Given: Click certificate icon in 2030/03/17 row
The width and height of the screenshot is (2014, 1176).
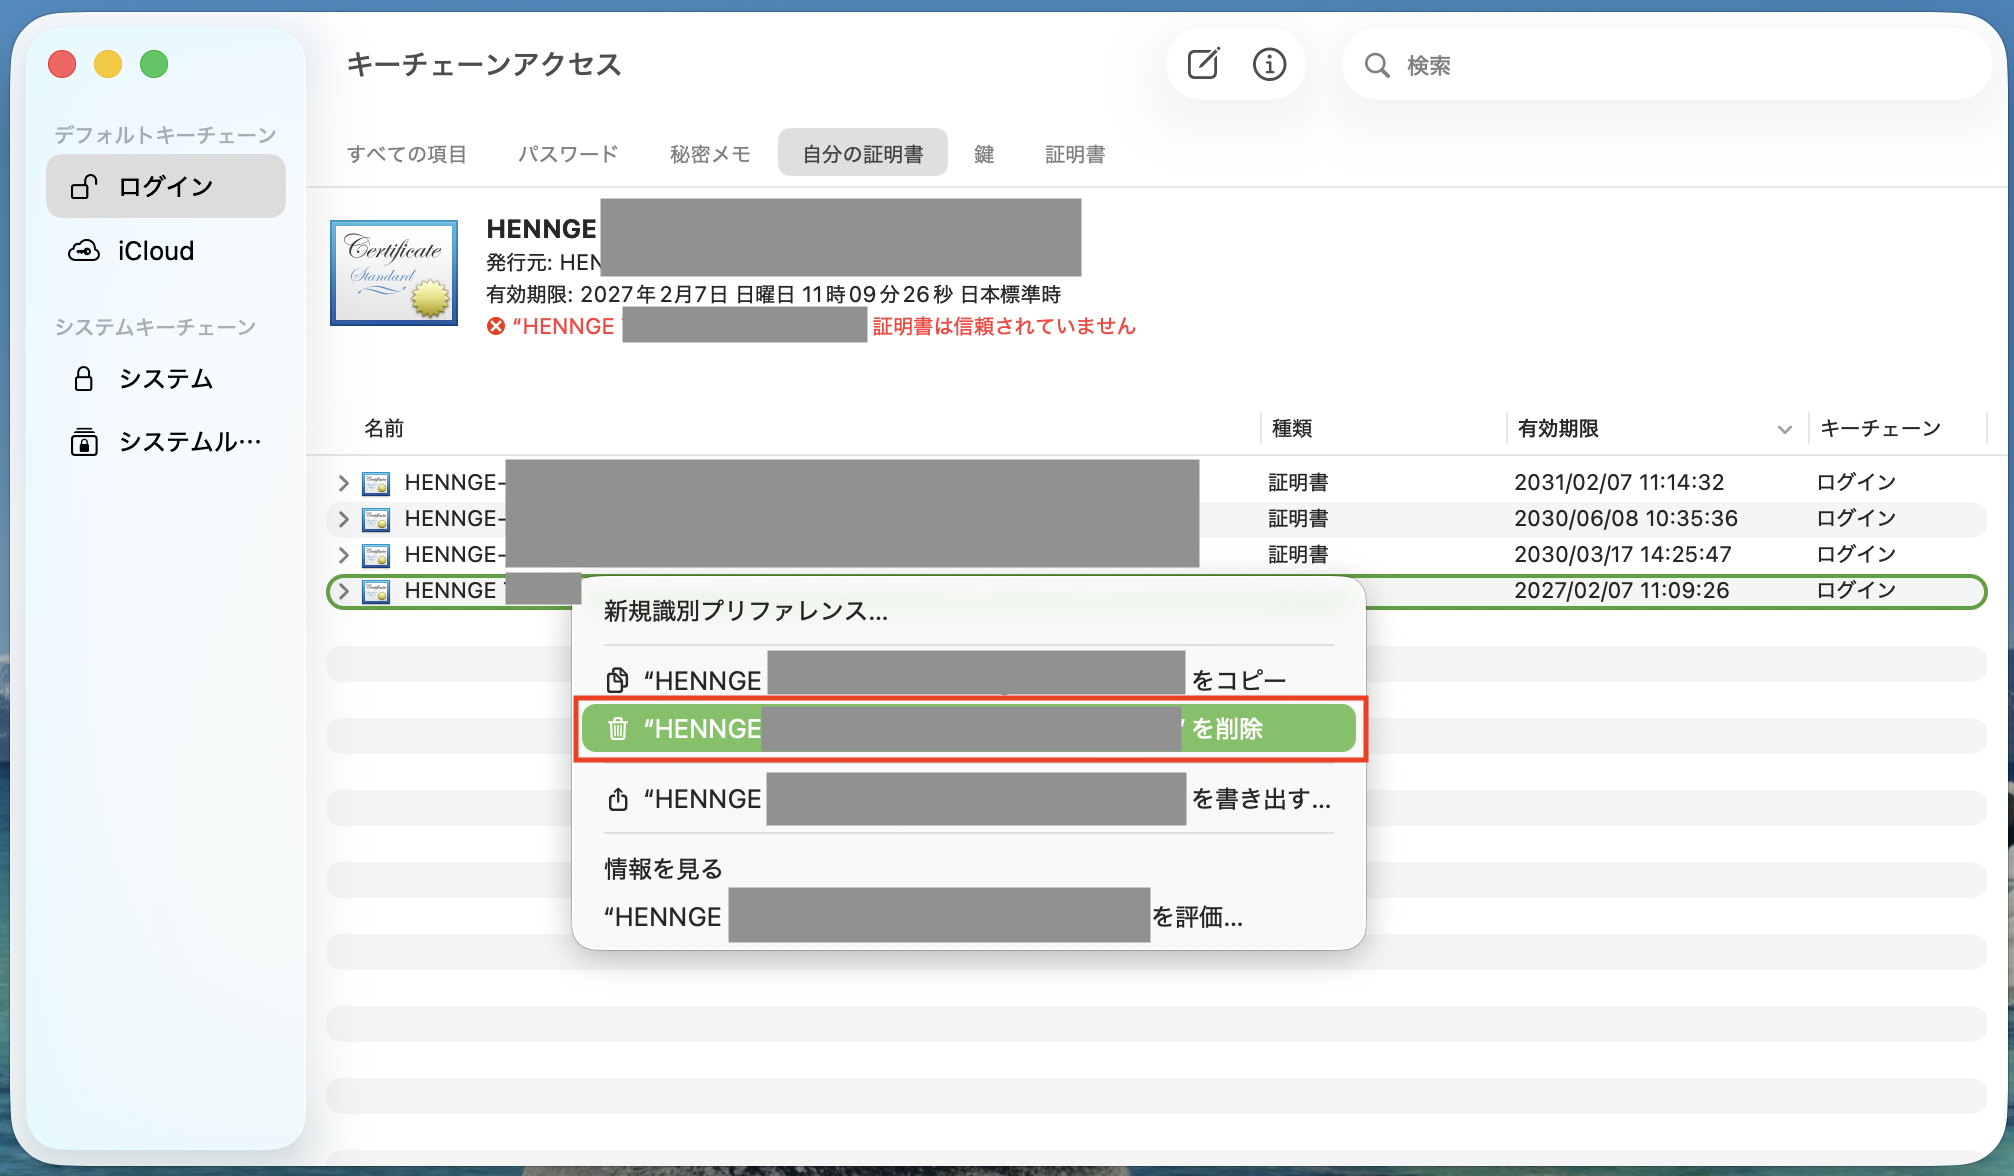Looking at the screenshot, I should click(x=376, y=556).
